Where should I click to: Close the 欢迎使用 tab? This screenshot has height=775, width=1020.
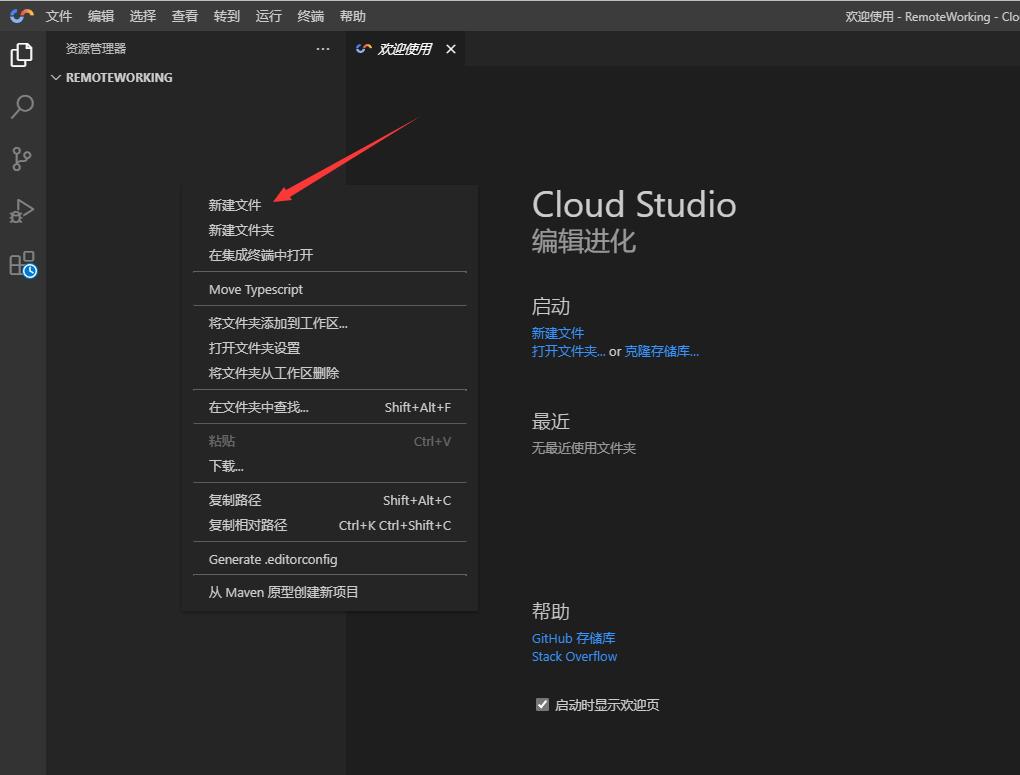(x=451, y=49)
